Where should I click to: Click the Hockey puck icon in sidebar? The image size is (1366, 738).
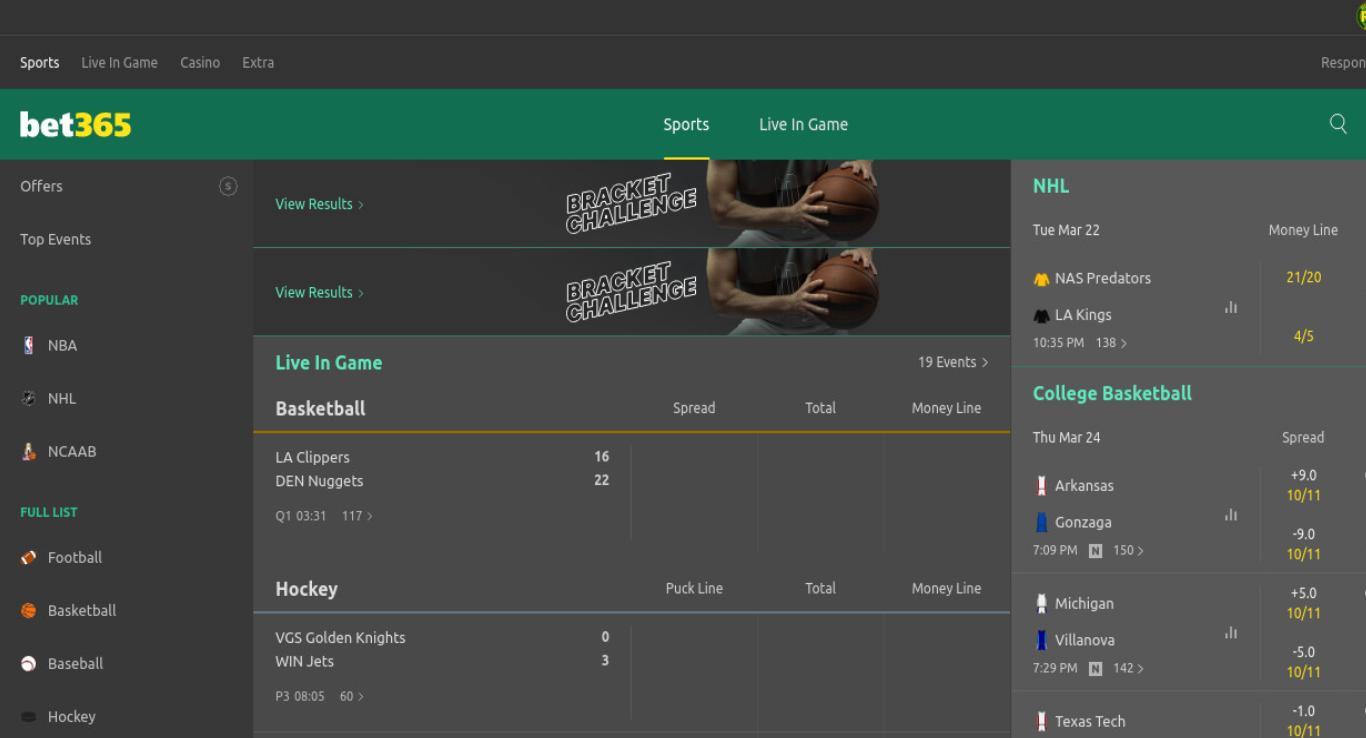click(x=28, y=716)
